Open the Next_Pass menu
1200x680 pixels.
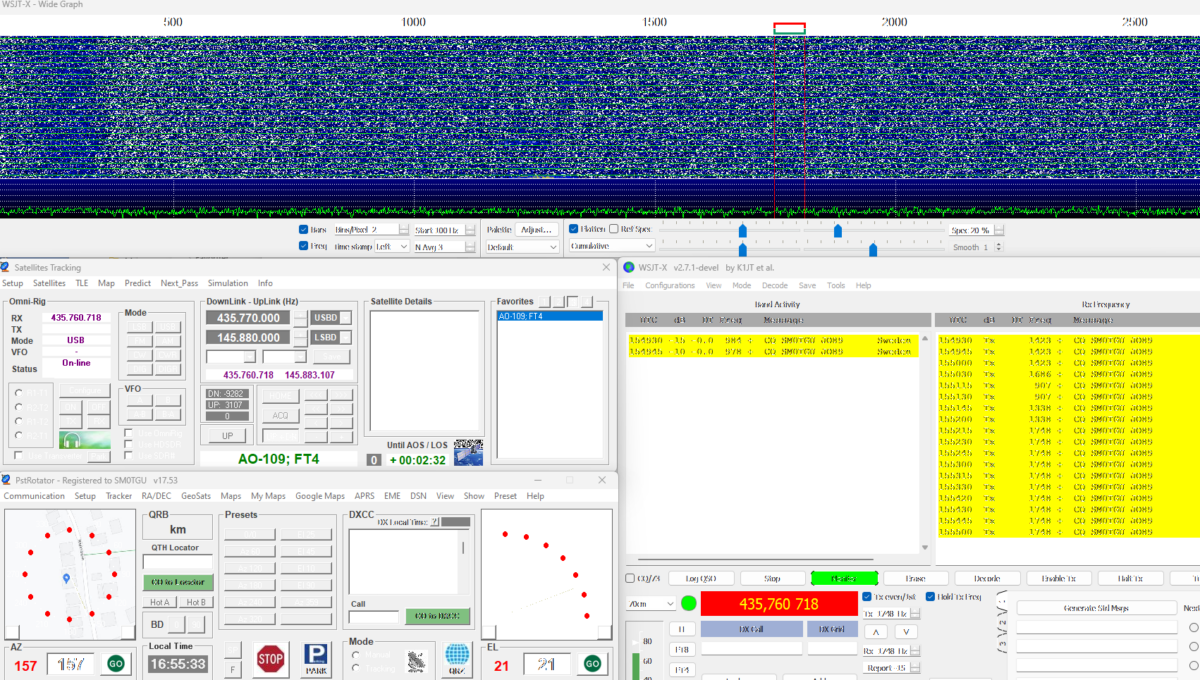[x=179, y=283]
